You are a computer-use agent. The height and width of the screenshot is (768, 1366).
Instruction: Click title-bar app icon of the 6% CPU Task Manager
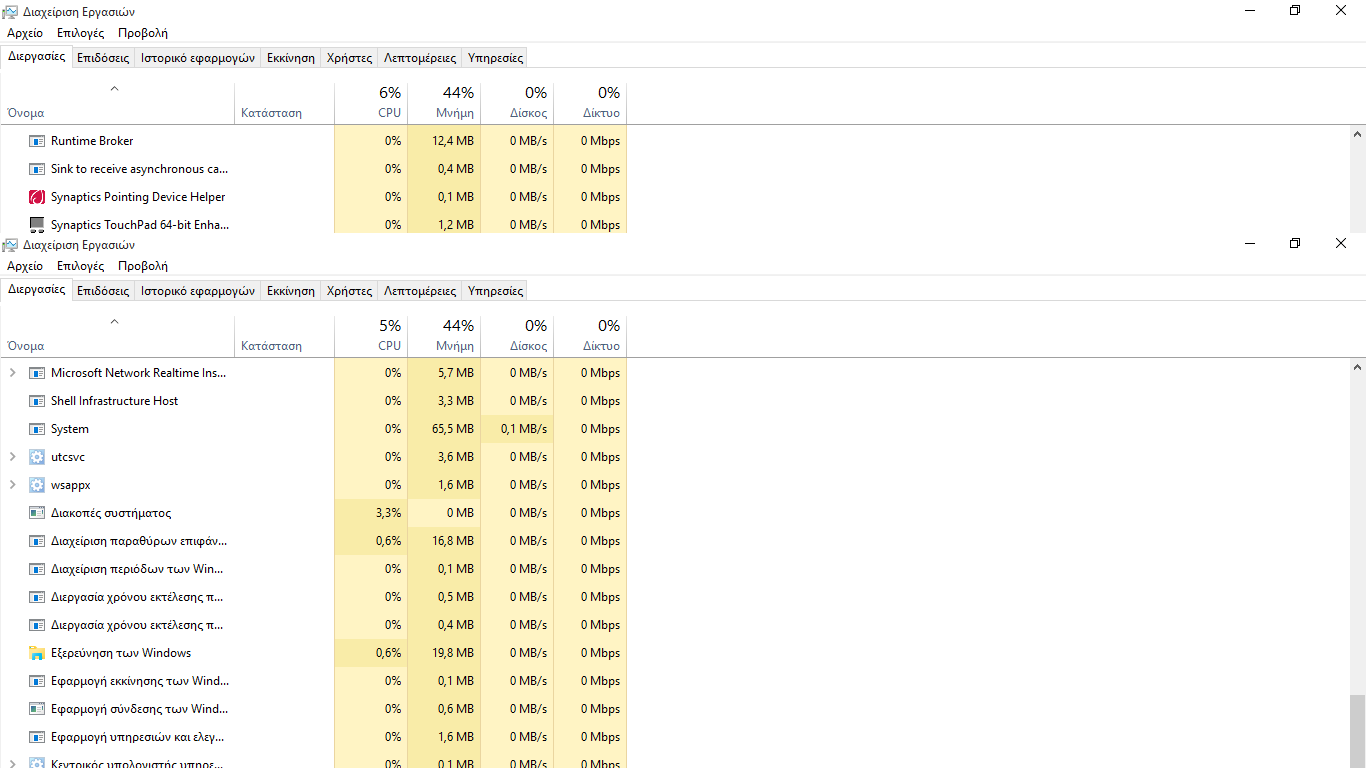[10, 12]
